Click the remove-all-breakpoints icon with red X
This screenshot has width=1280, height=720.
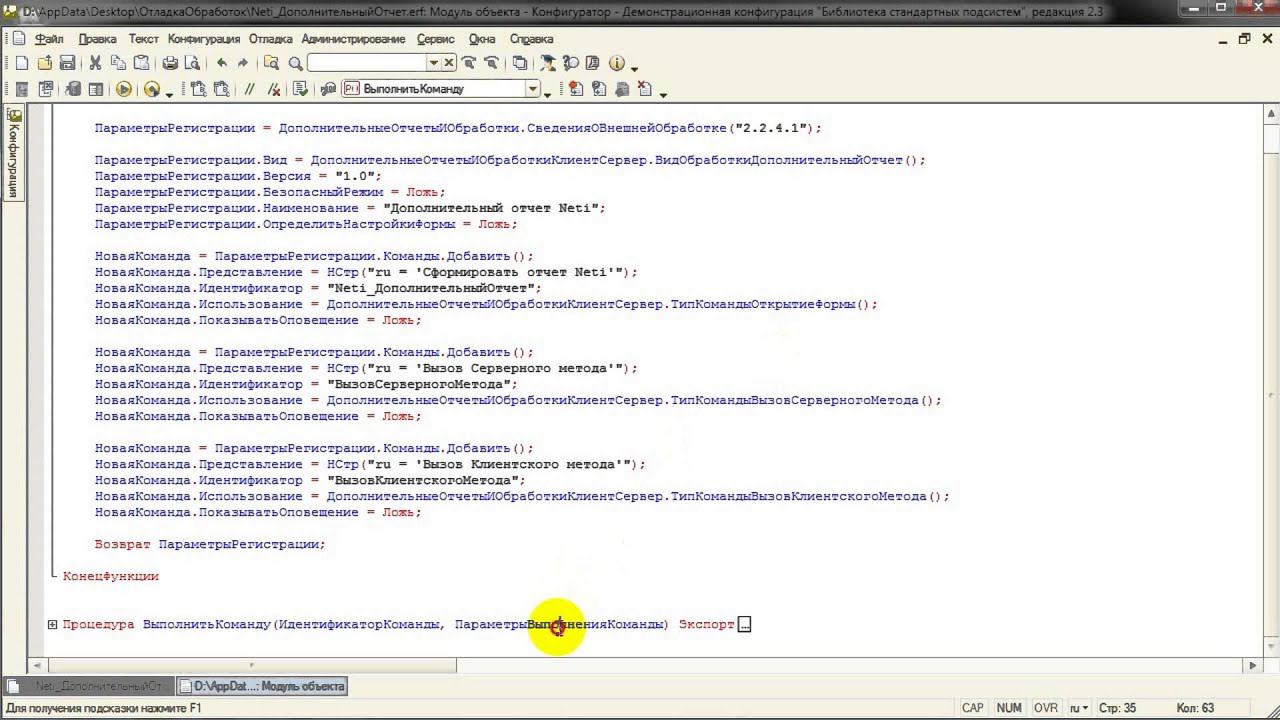coord(644,89)
